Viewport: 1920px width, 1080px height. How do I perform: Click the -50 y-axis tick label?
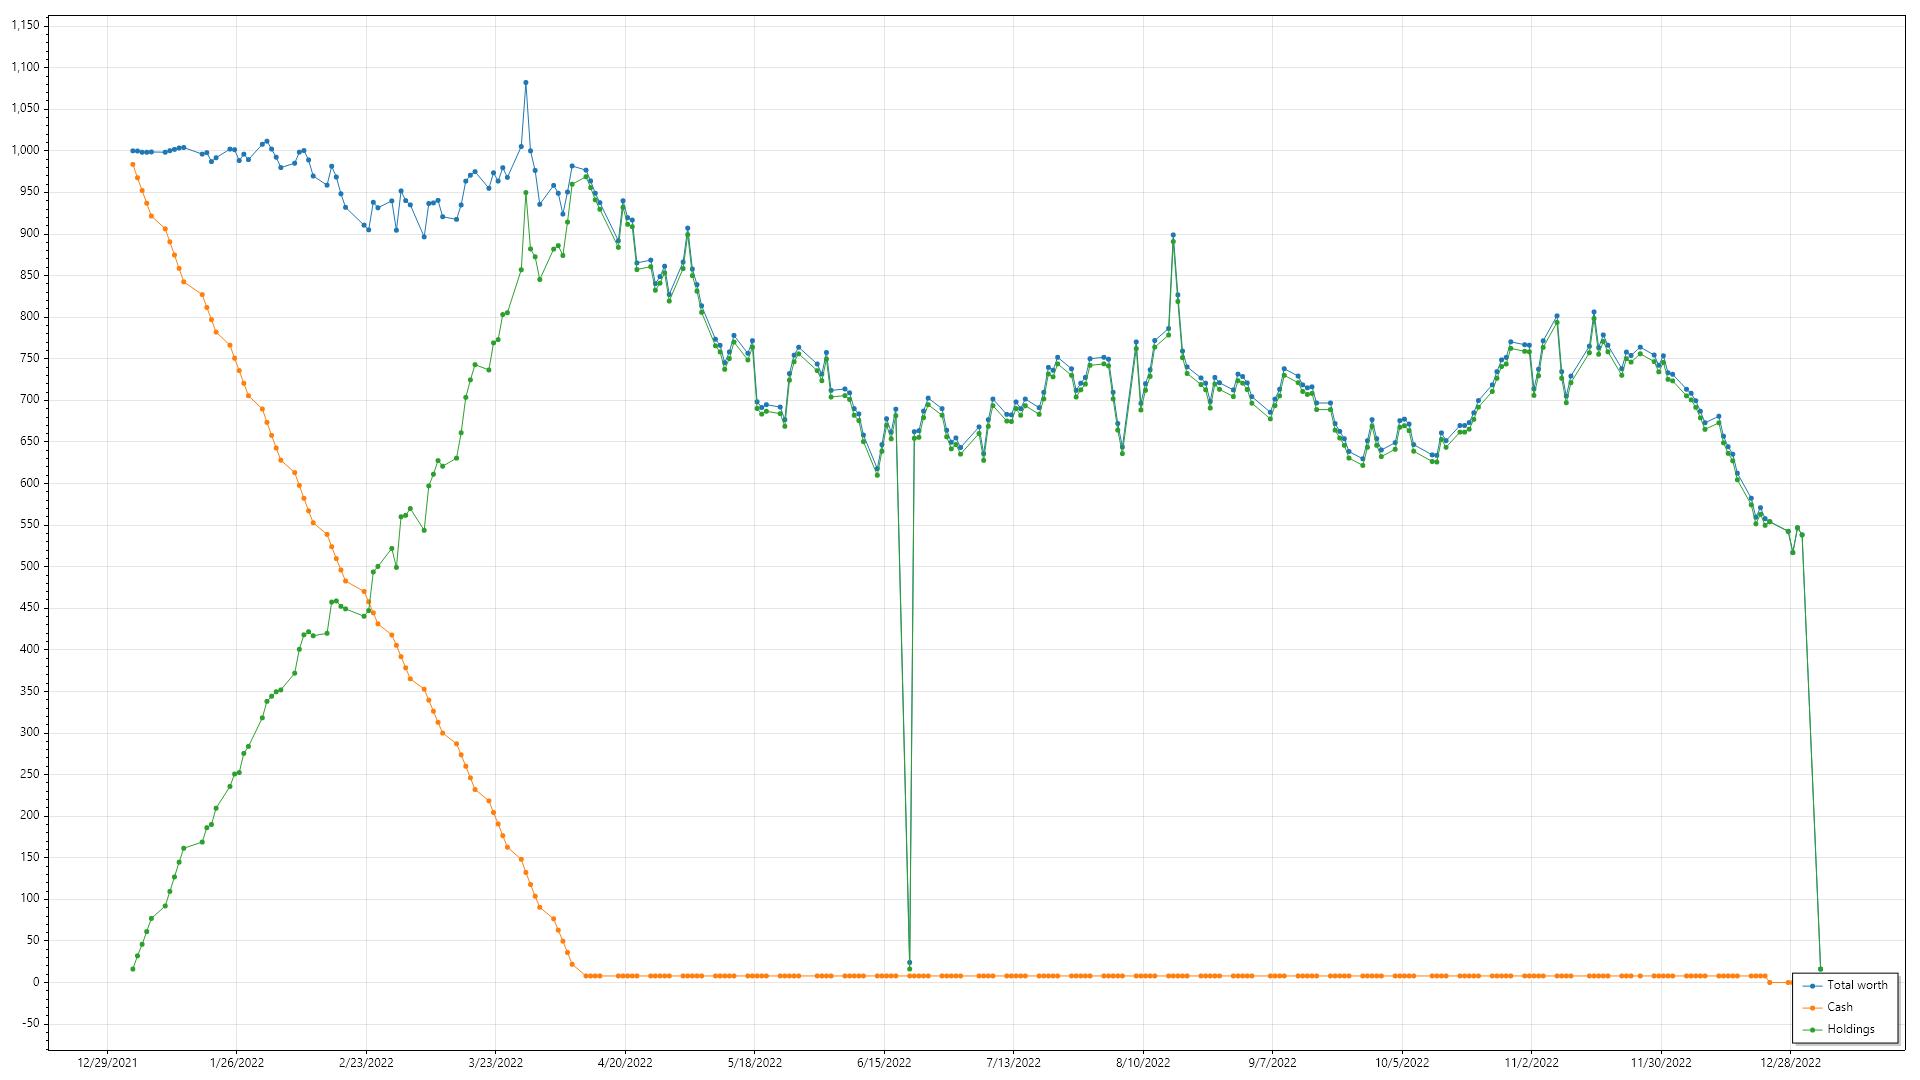point(29,1023)
